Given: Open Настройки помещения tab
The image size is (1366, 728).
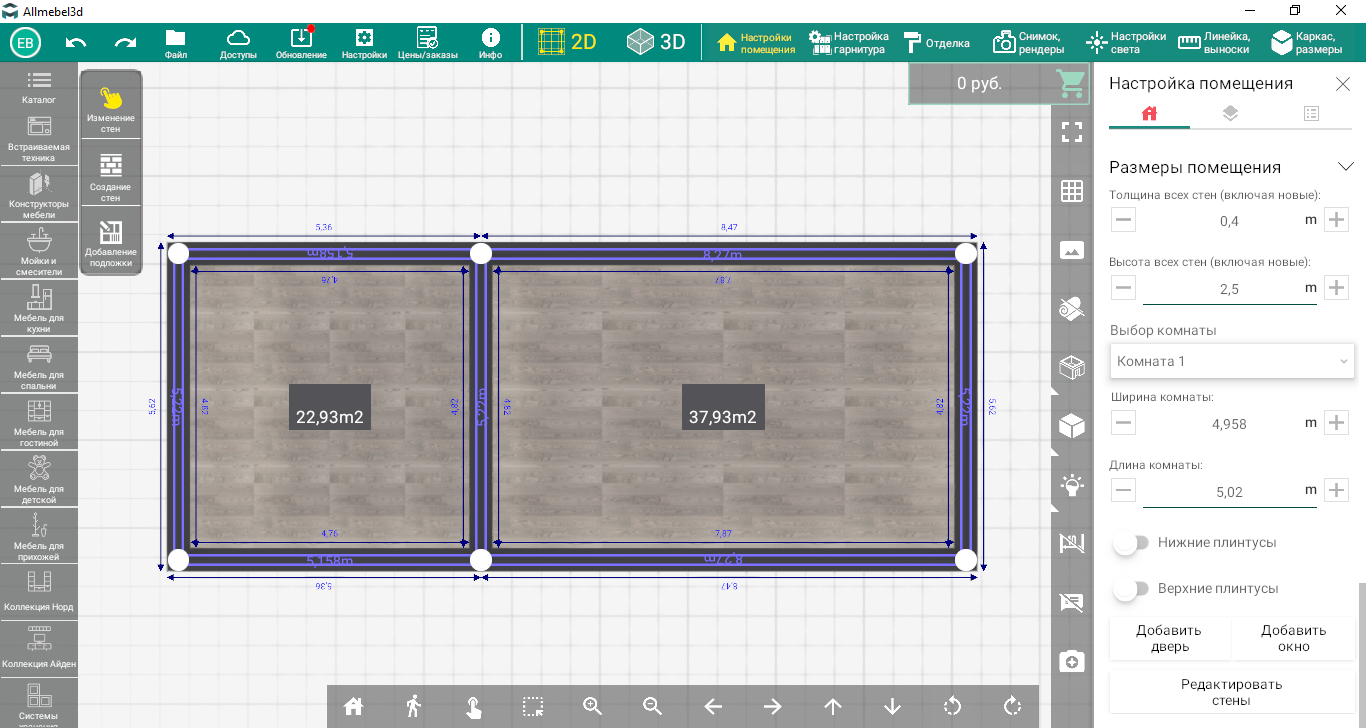Looking at the screenshot, I should [757, 43].
